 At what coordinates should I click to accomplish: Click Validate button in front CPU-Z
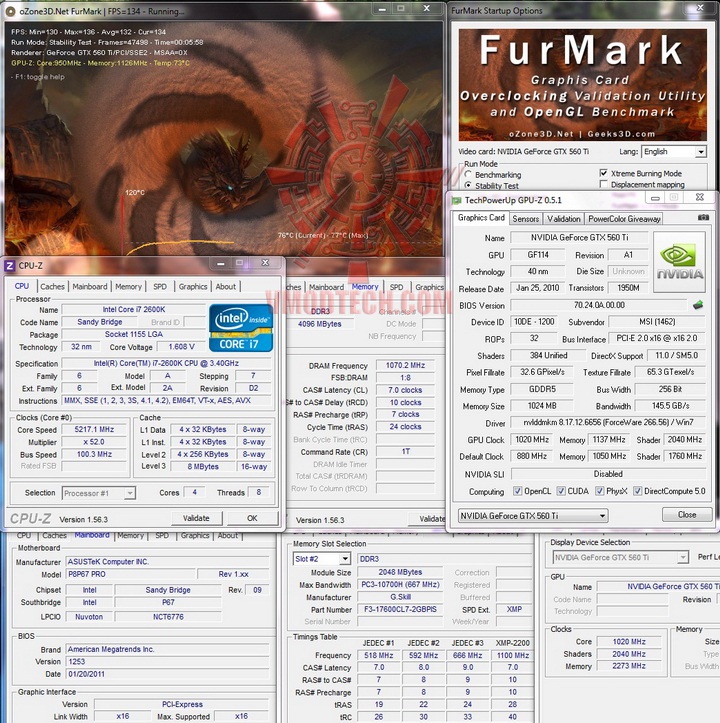196,518
